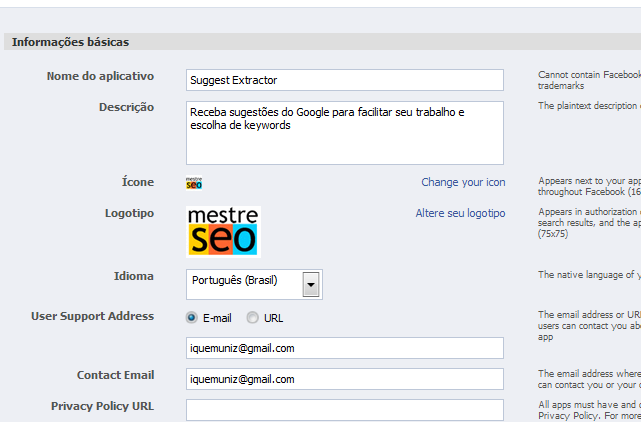Screen dimensions: 641x422
Task: Click the Informações básicas section header
Action: (x=70, y=42)
